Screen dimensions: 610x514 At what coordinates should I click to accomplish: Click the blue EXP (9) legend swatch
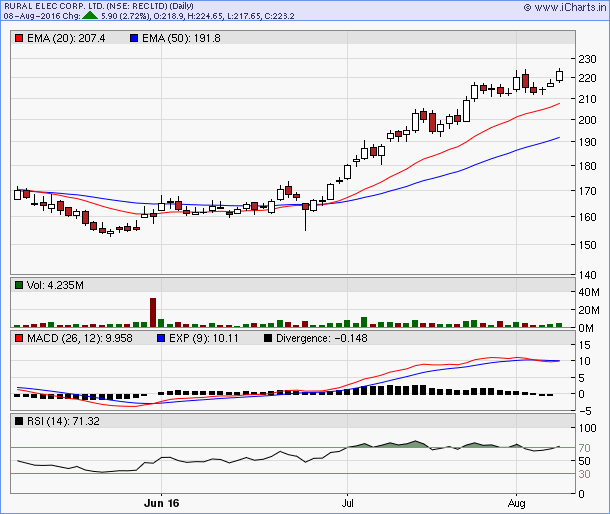point(161,338)
